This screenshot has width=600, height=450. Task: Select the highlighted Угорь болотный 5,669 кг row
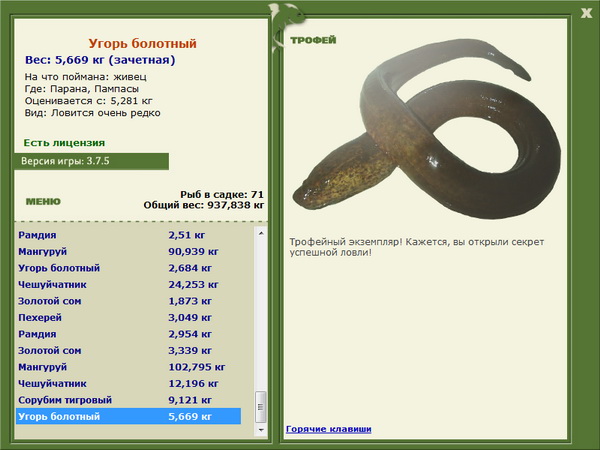(x=129, y=416)
